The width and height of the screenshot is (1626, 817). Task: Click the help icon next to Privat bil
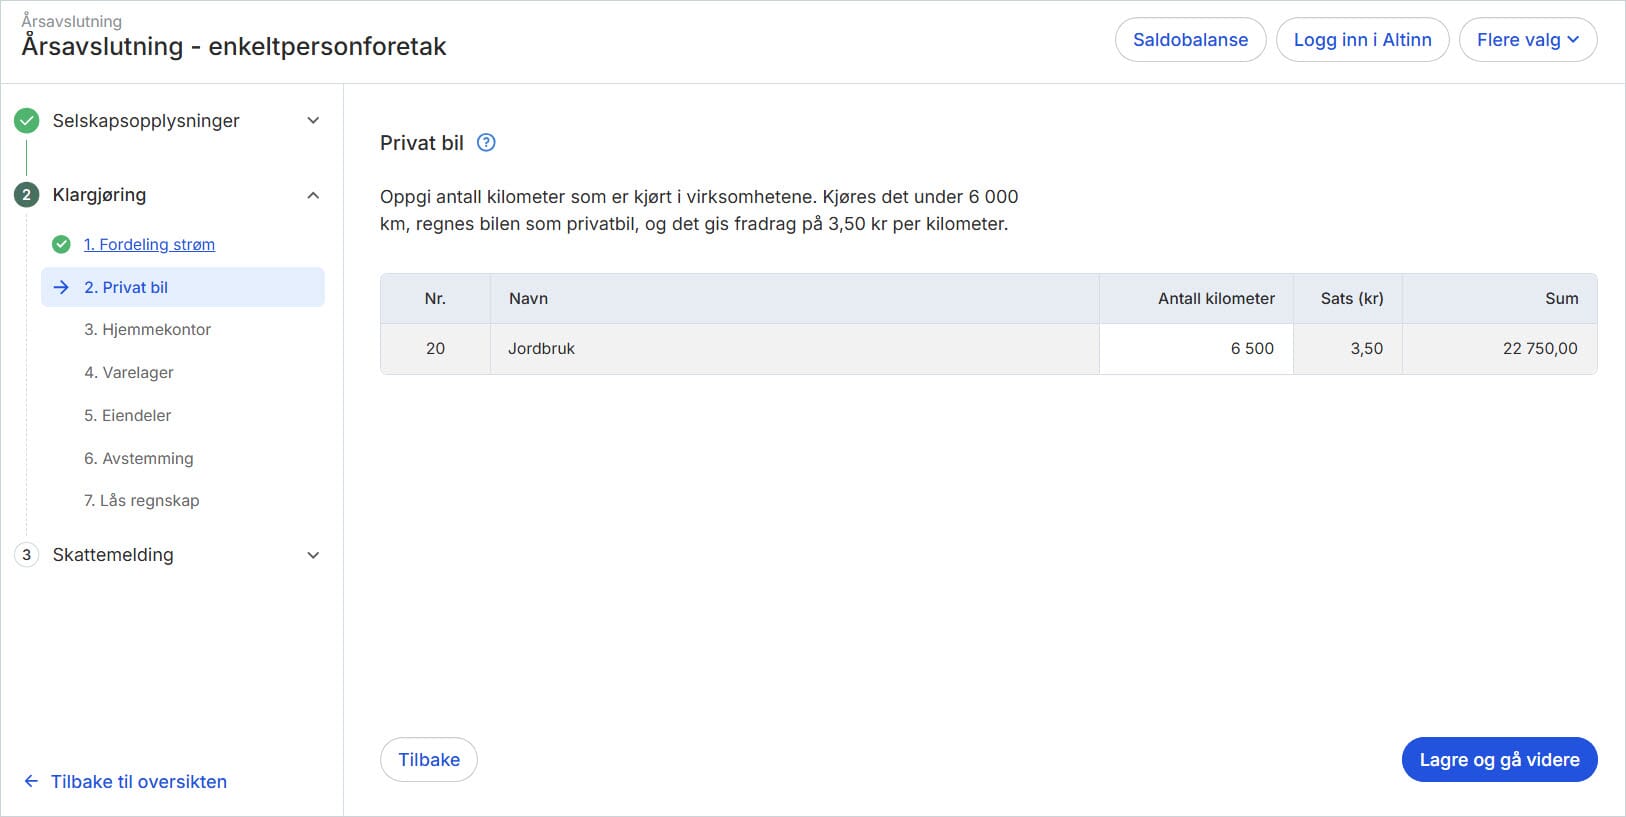coord(486,143)
